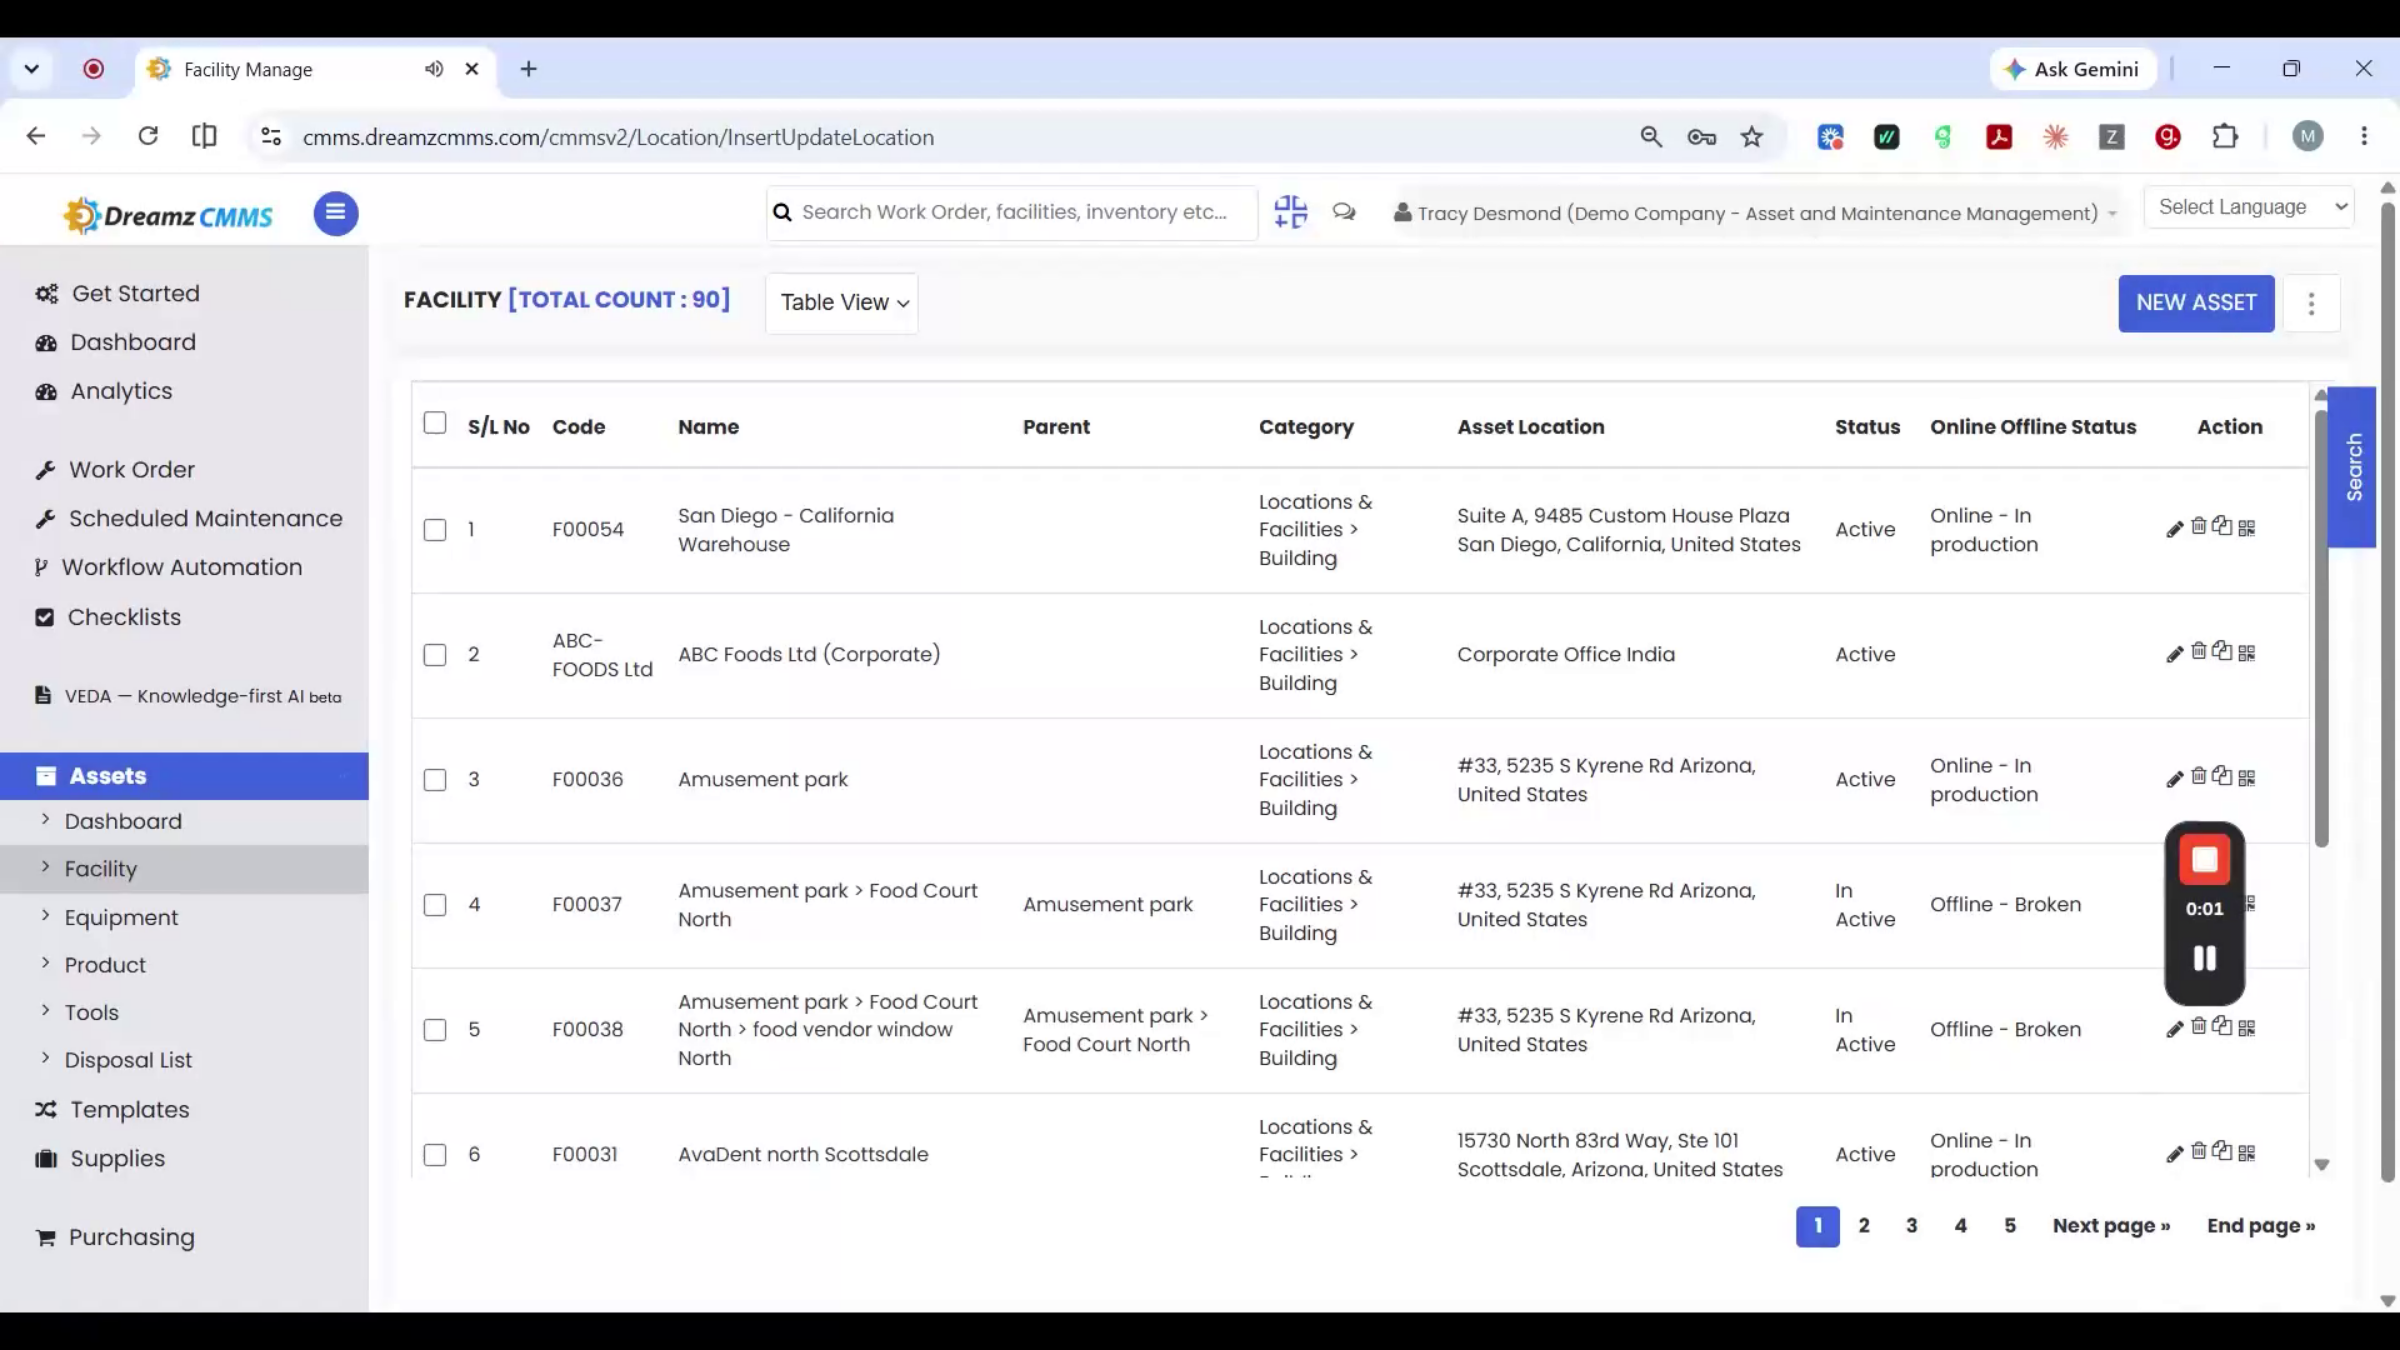
Task: Pause the screen recording
Action: [x=2205, y=958]
